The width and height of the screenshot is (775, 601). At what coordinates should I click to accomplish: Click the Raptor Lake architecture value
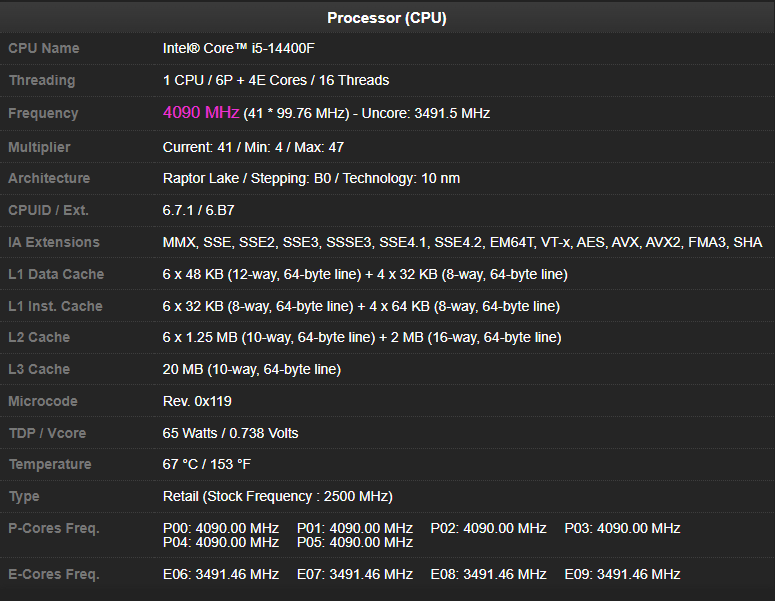point(311,178)
